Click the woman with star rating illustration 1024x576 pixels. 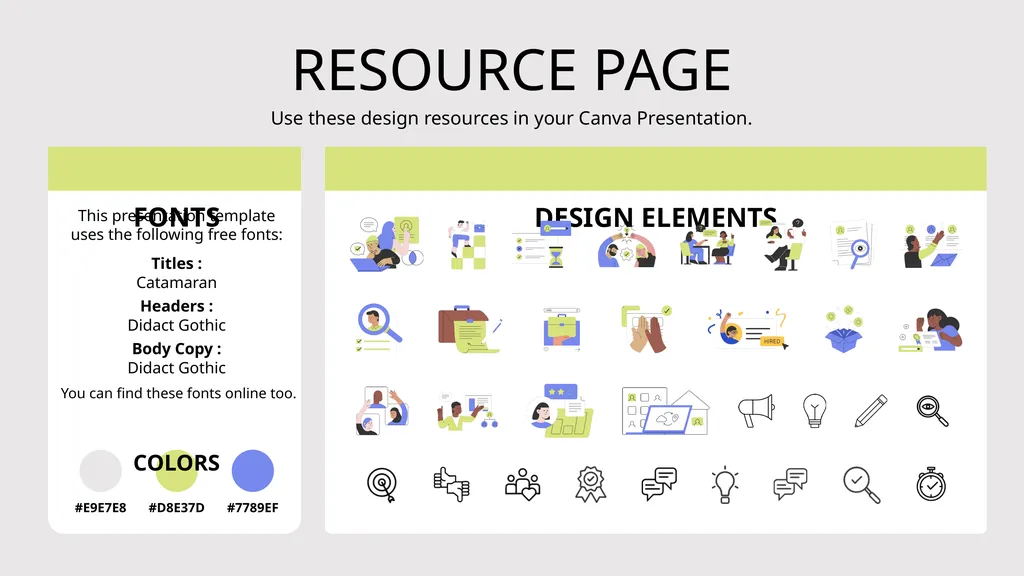[562, 411]
